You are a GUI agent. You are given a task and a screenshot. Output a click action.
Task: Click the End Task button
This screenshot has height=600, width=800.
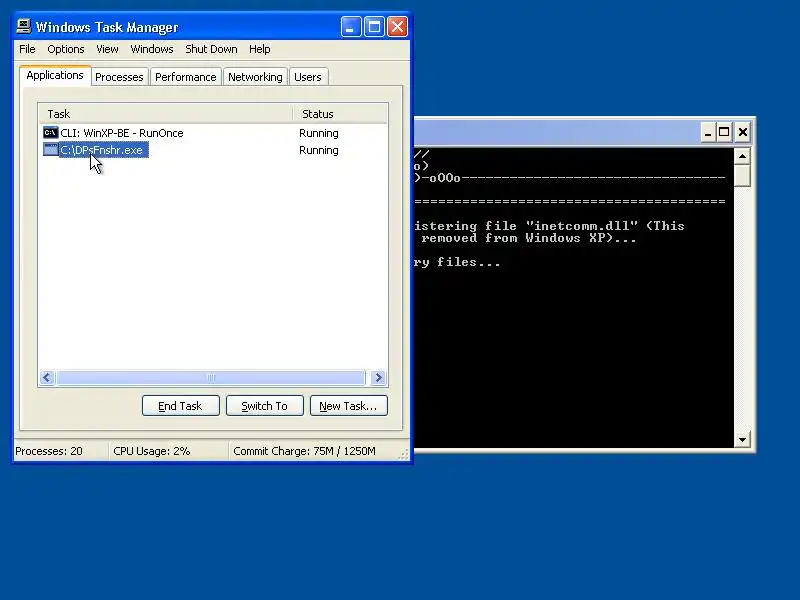tap(181, 406)
